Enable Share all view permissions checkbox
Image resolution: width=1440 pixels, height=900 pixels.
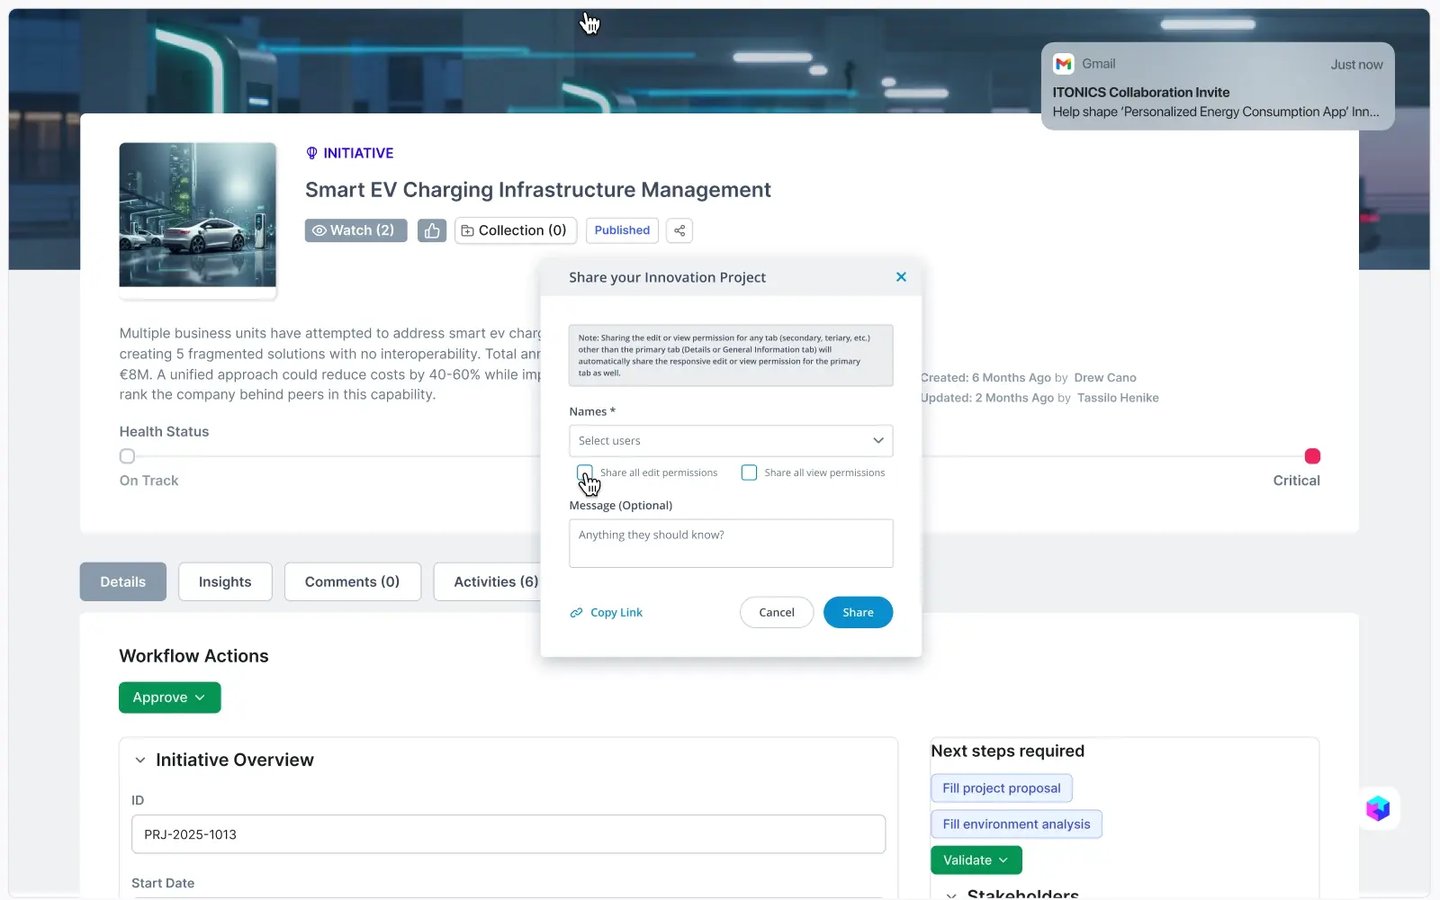tap(749, 473)
